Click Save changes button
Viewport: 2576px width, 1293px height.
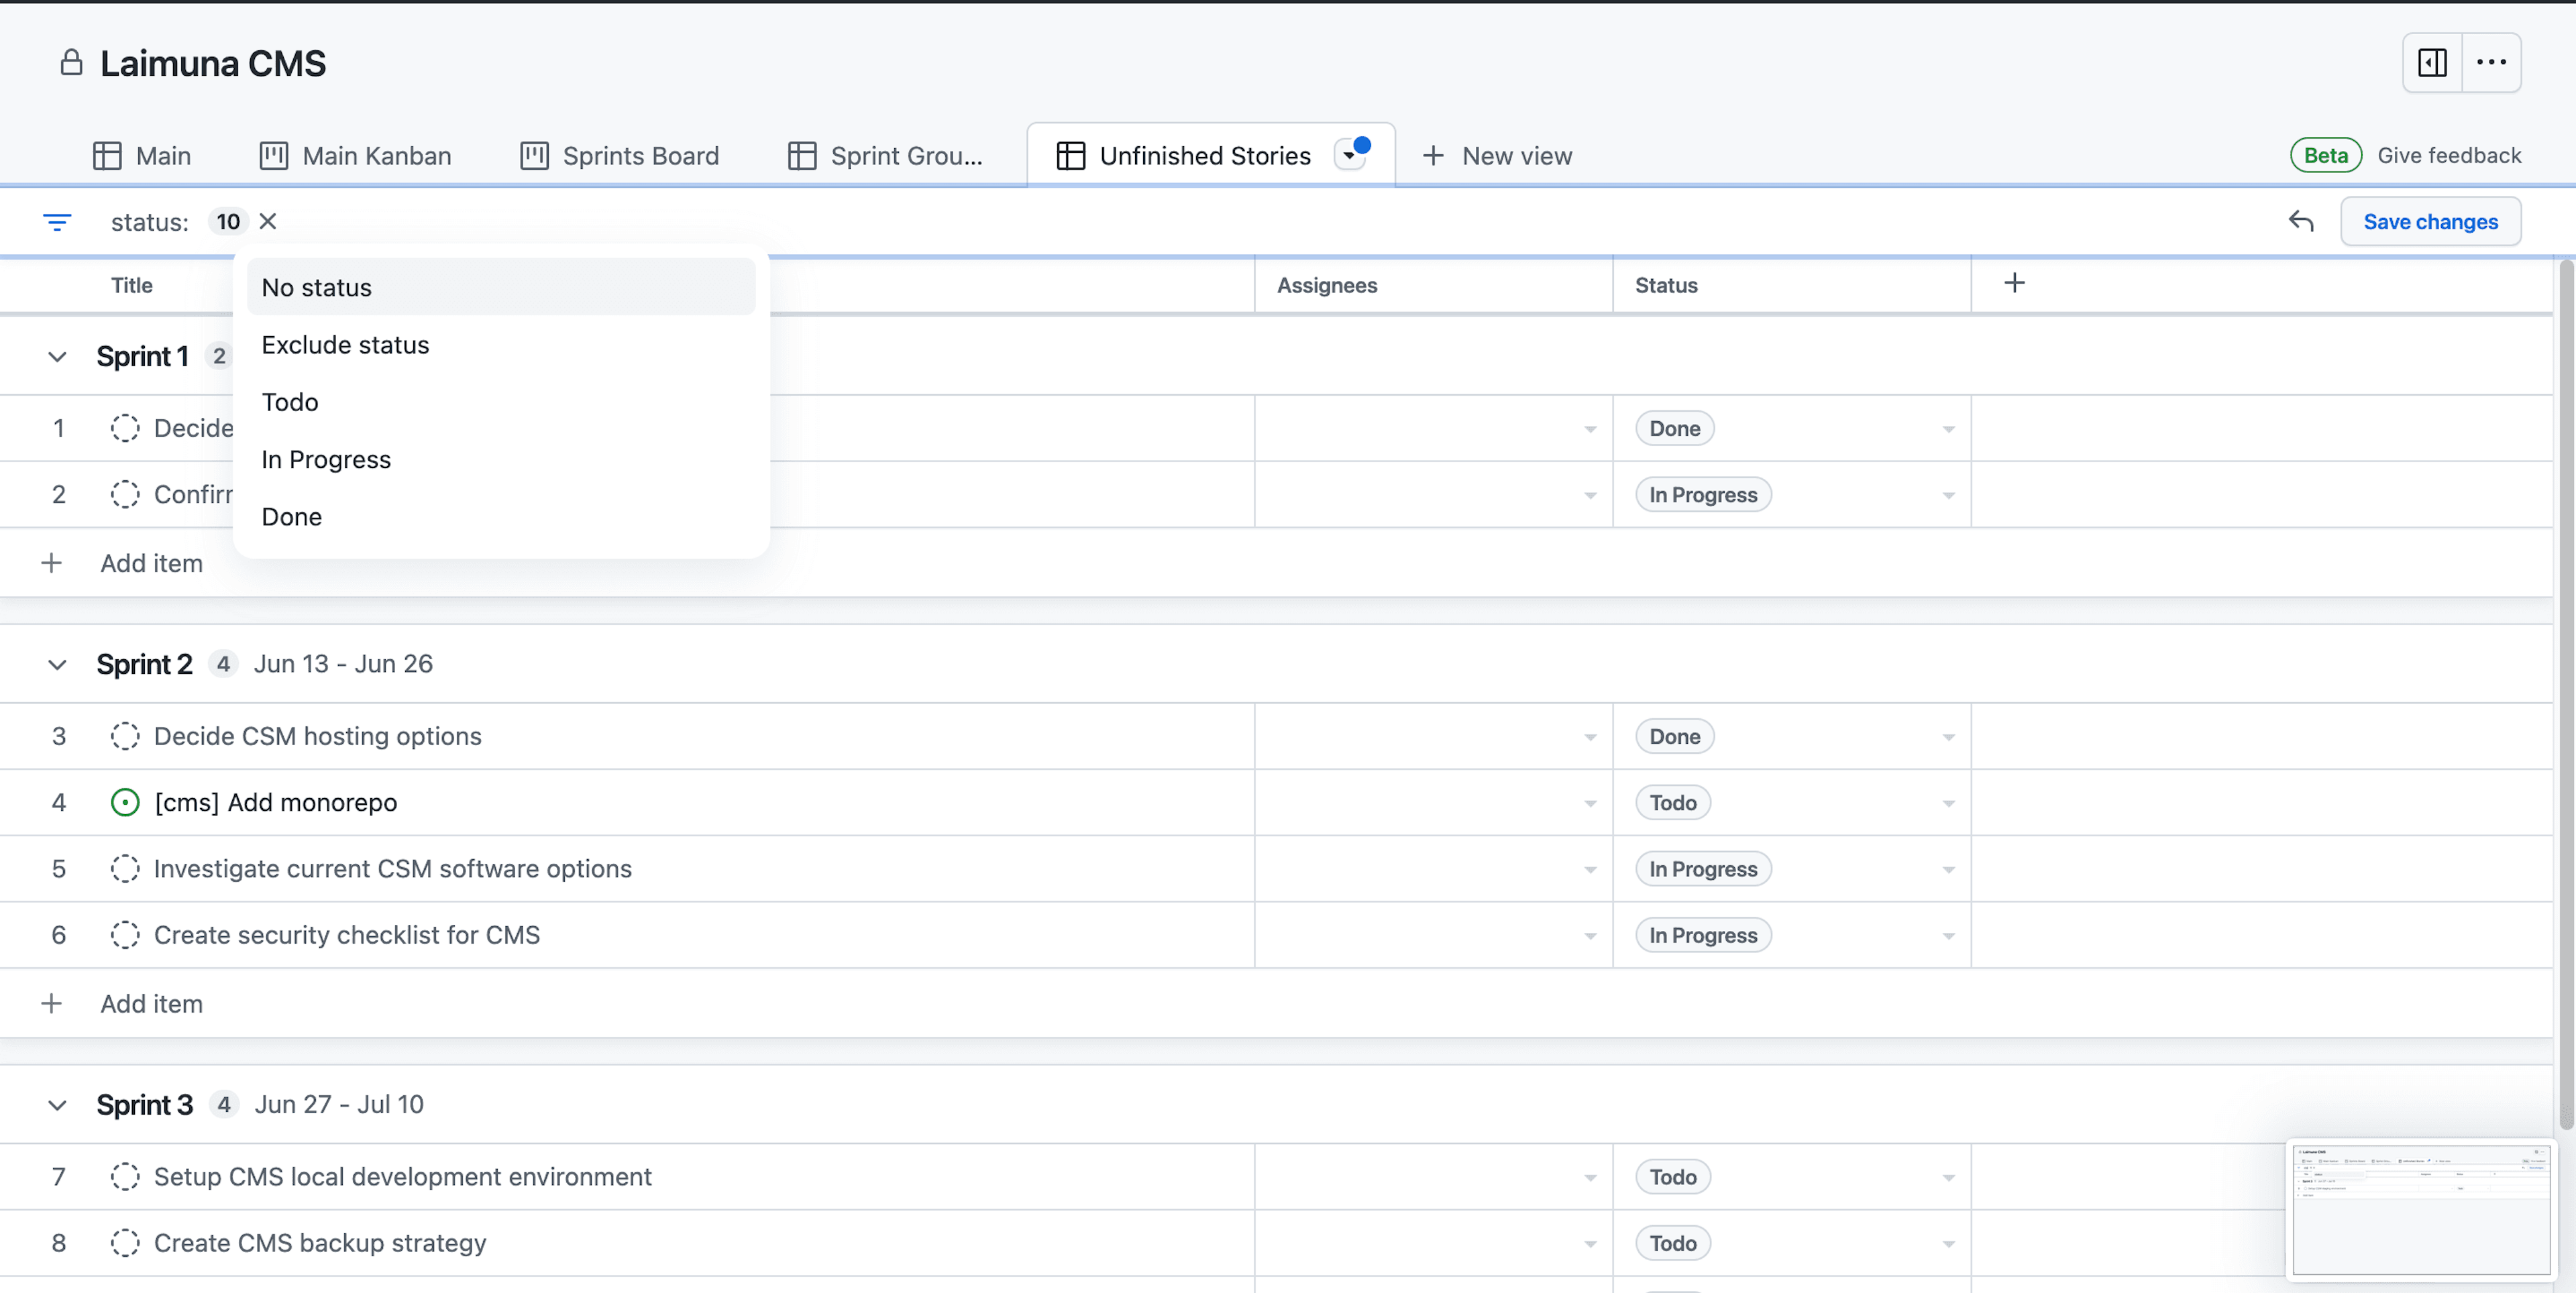click(2430, 222)
